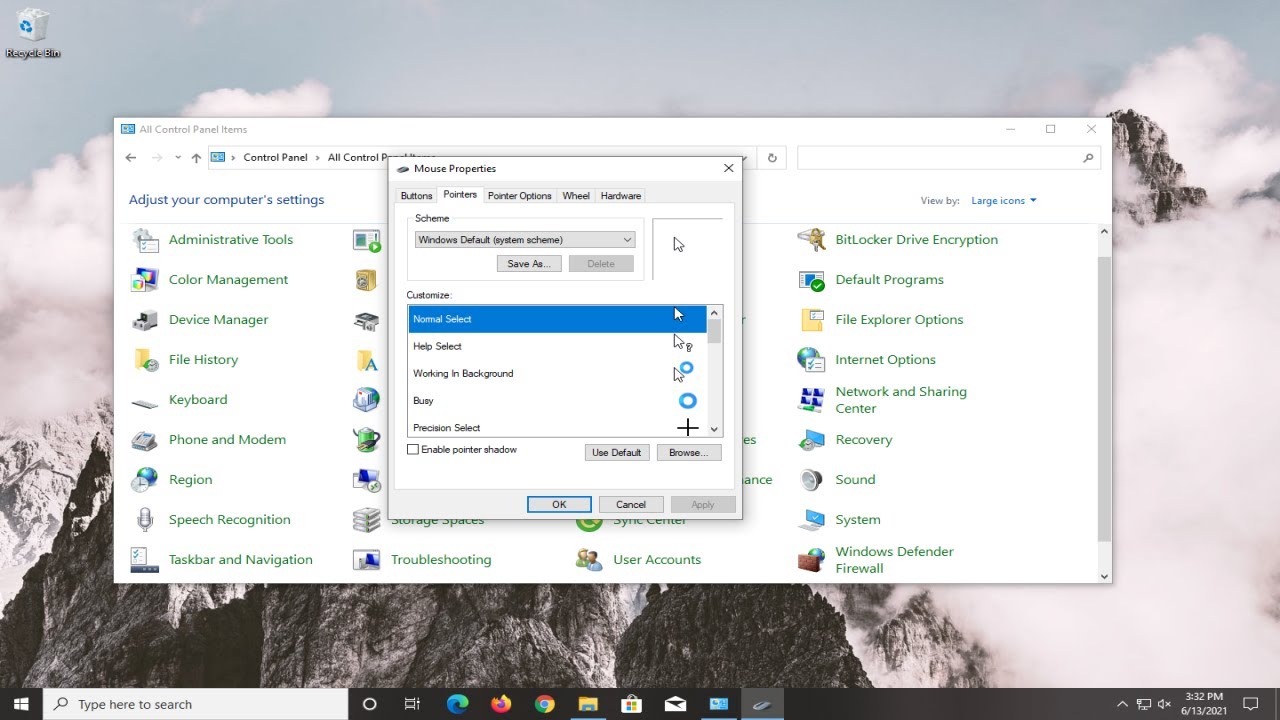Open the Region settings icon
Image resolution: width=1280 pixels, height=720 pixels.
(145, 480)
